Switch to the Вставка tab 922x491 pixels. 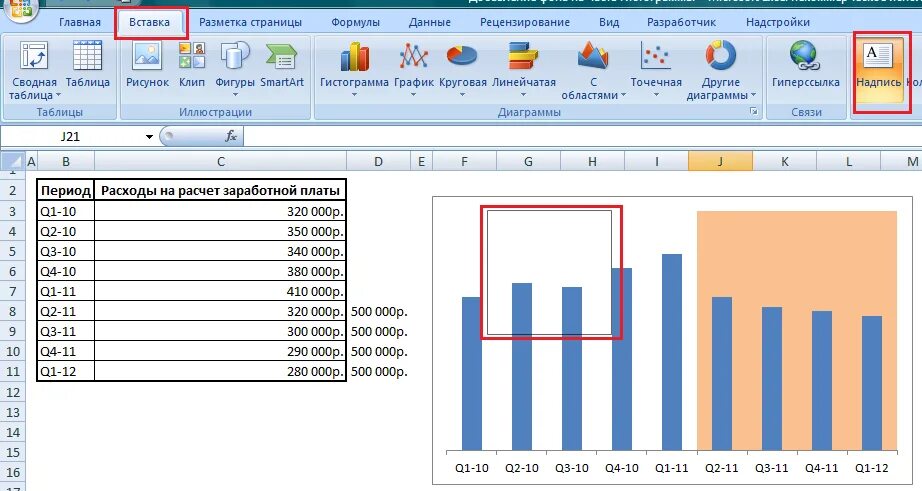149,22
